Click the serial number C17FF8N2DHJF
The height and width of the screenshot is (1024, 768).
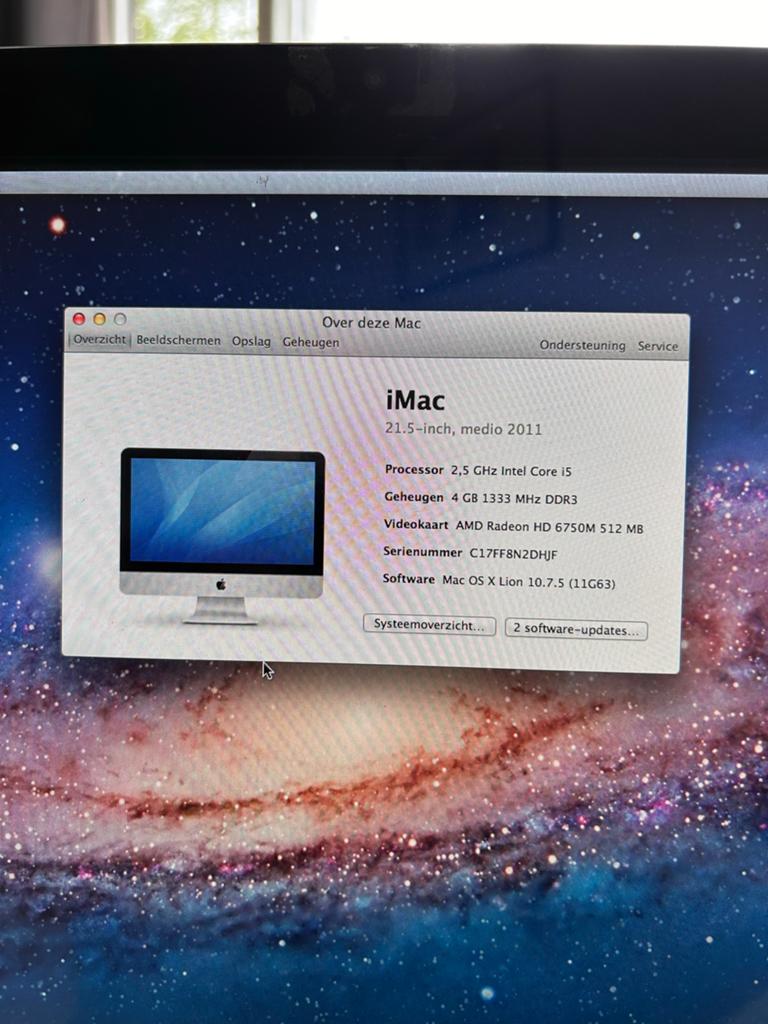point(513,554)
